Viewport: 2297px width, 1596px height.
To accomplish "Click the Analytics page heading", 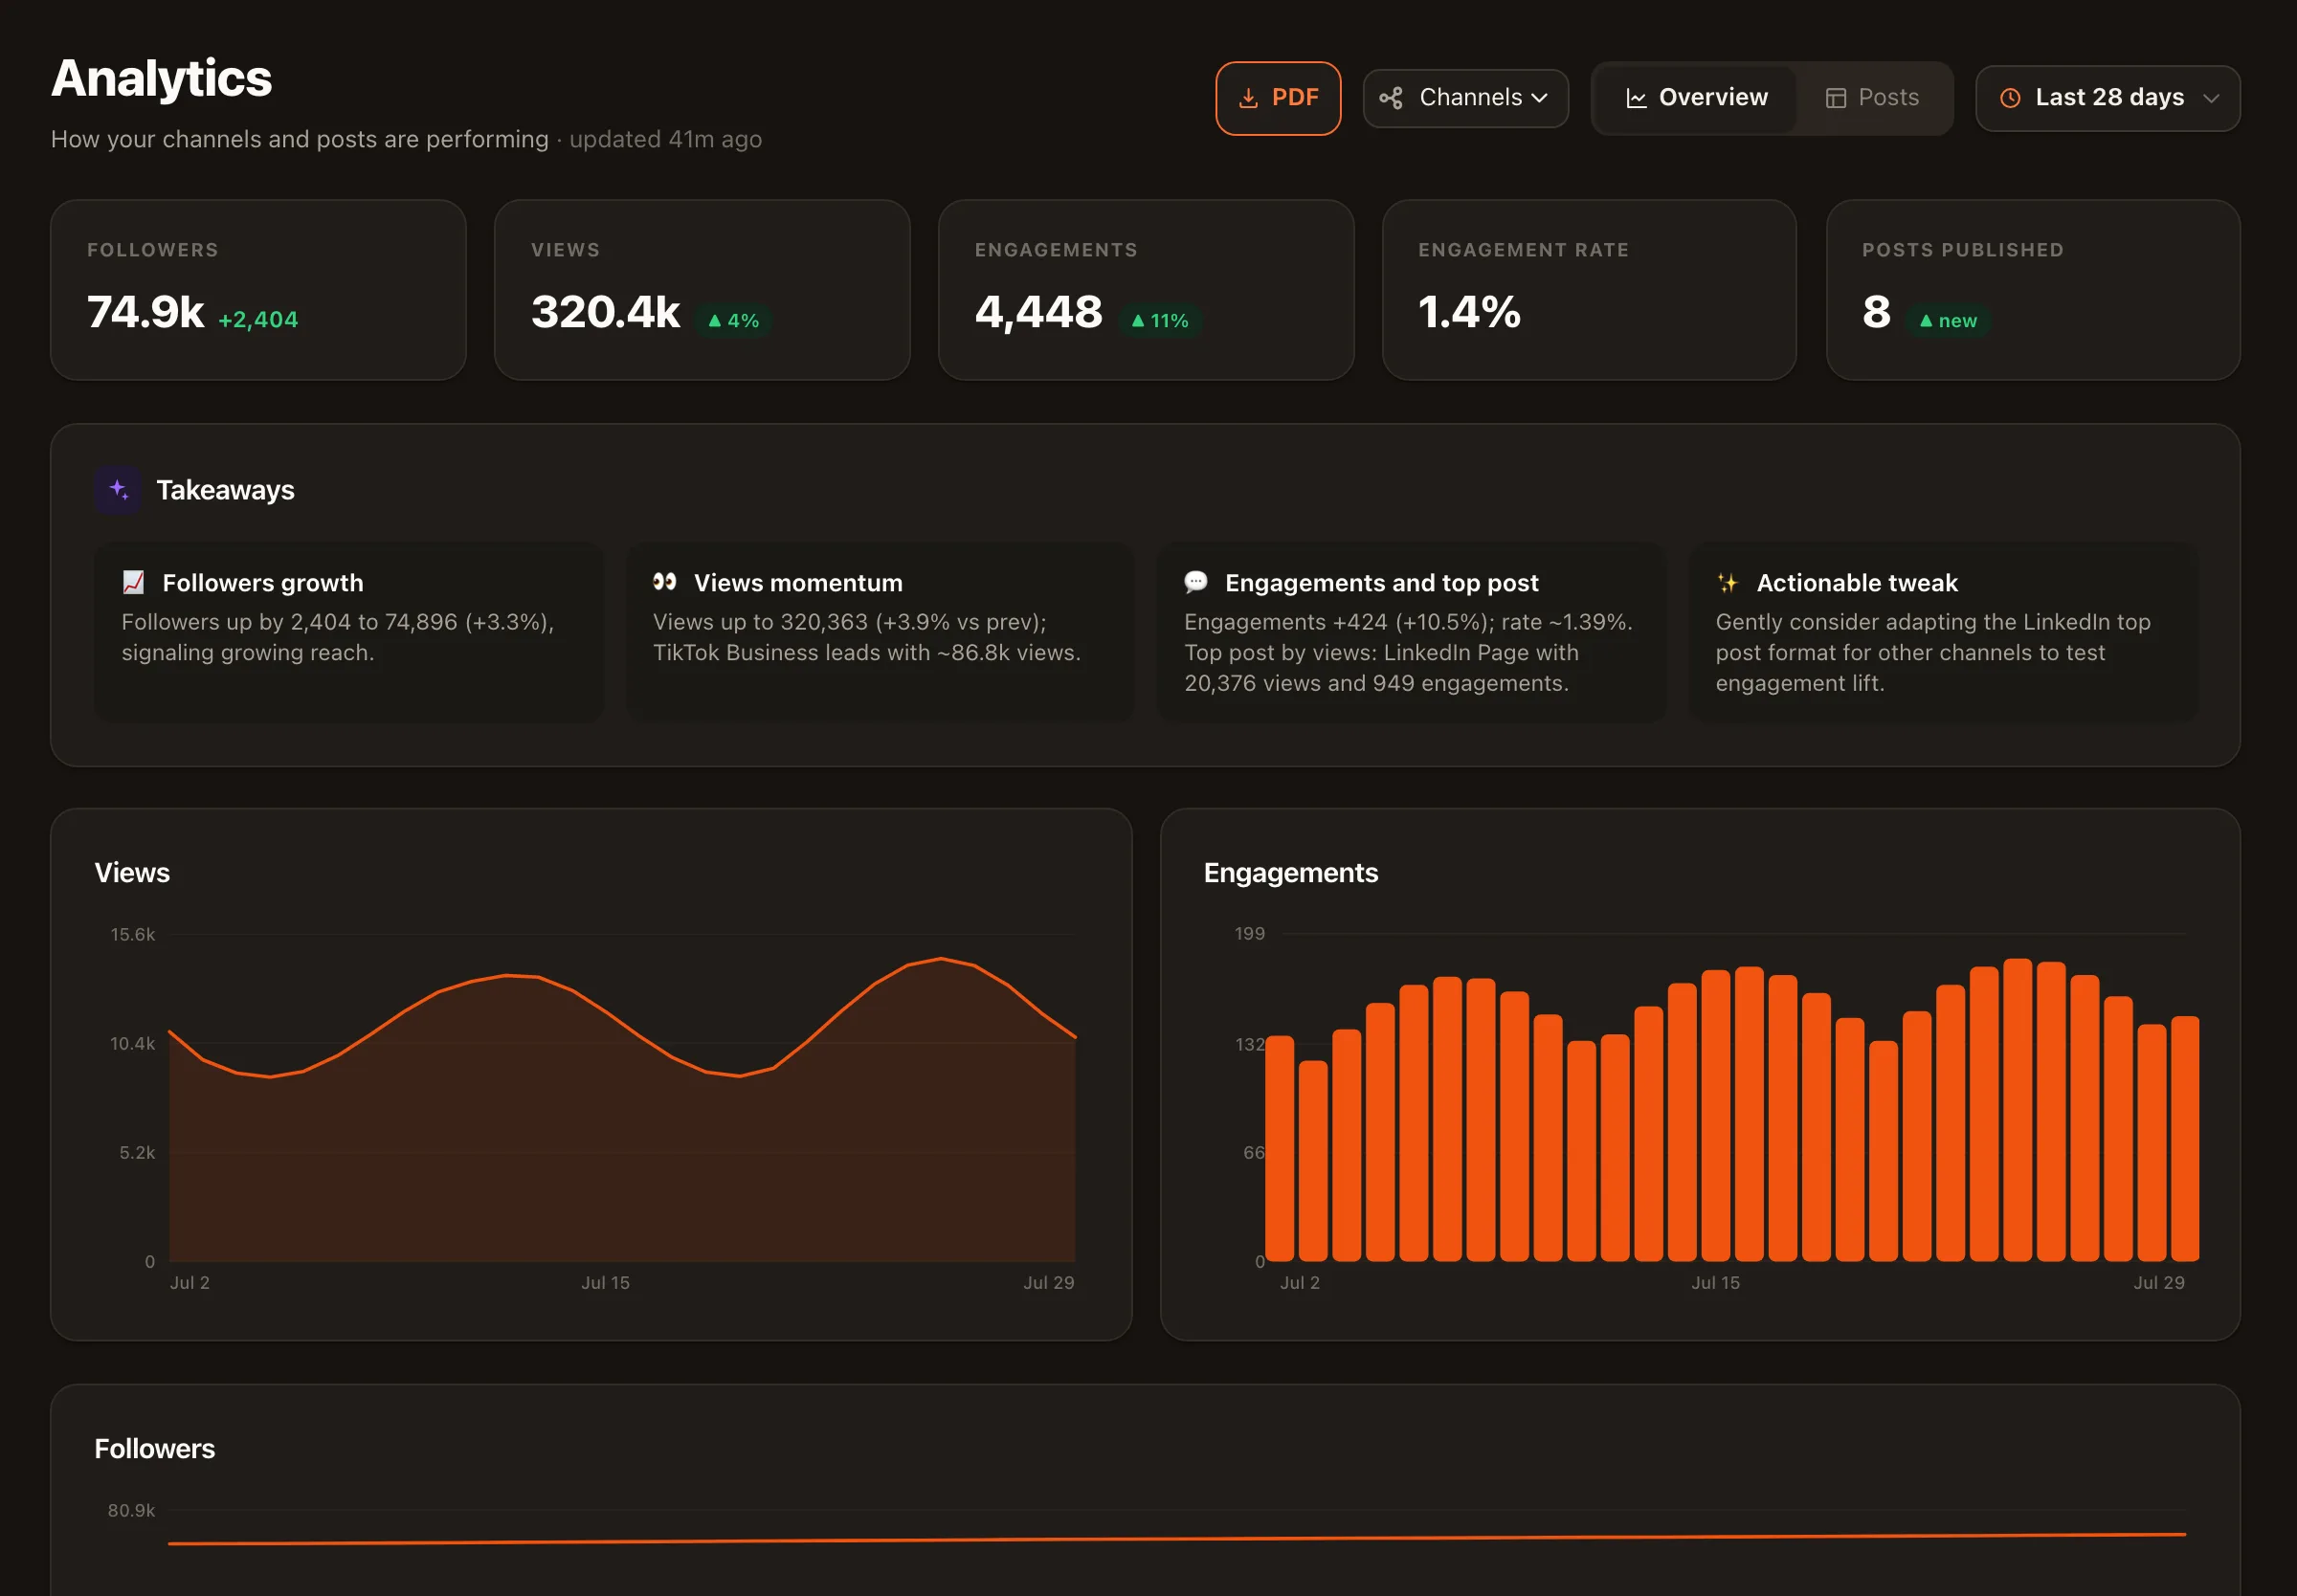I will coord(161,78).
